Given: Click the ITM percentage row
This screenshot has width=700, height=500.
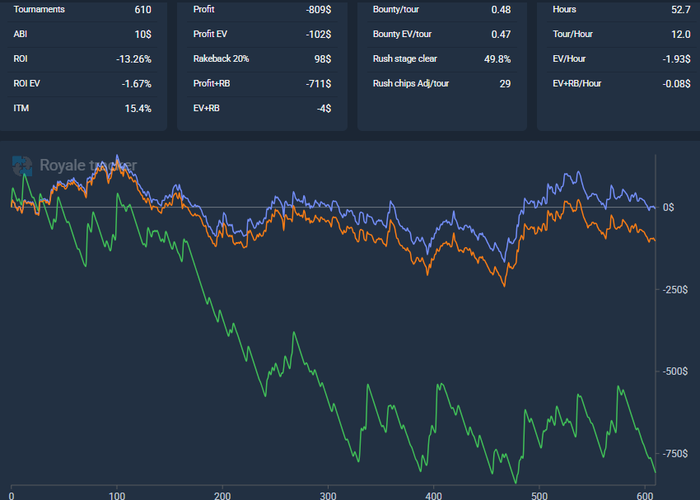Looking at the screenshot, I should 82,107.
